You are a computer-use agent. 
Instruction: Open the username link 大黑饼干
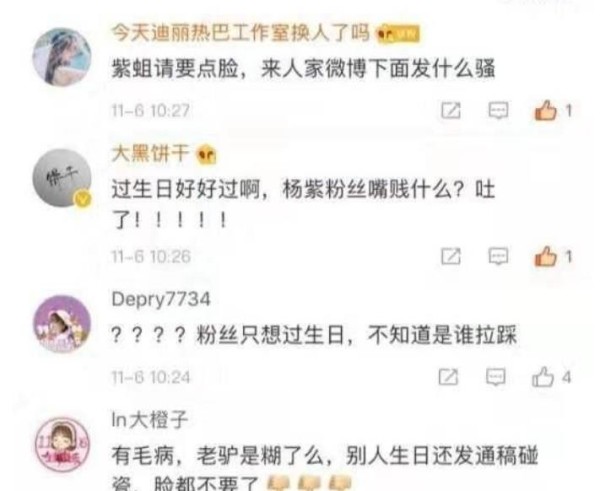(x=150, y=154)
